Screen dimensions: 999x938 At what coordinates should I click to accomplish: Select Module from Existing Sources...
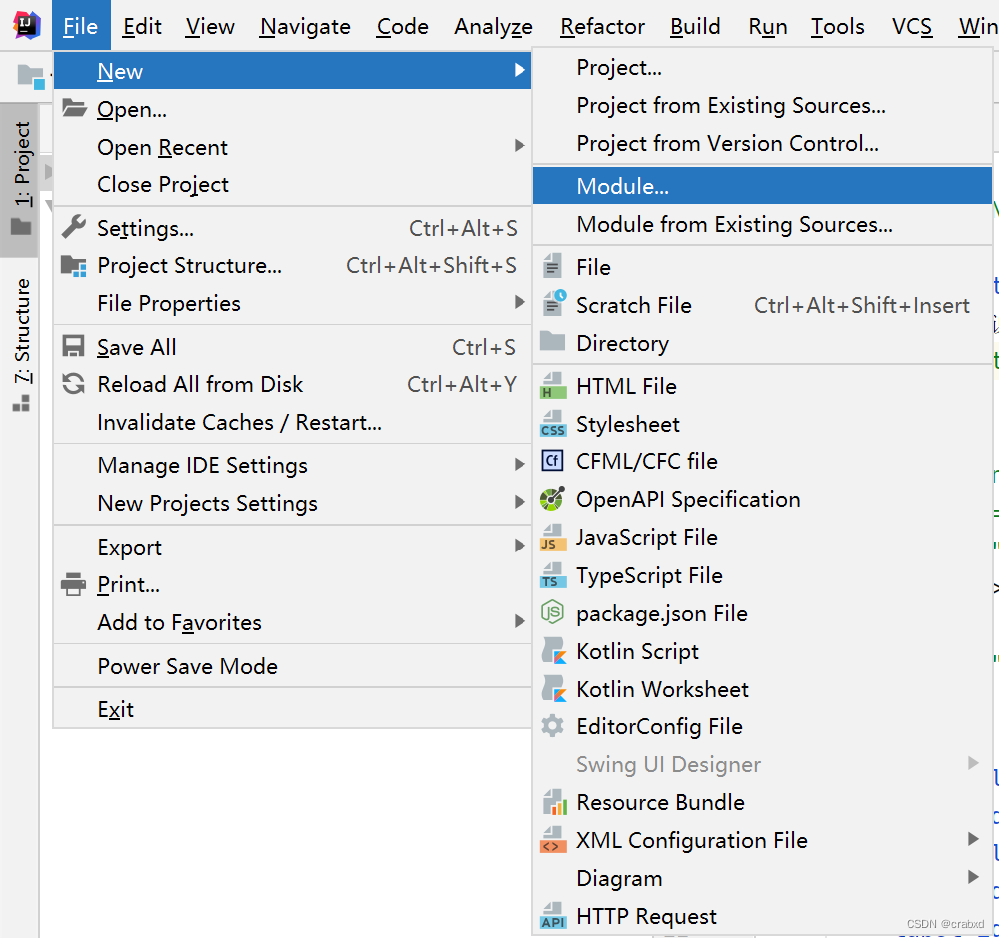pos(762,224)
